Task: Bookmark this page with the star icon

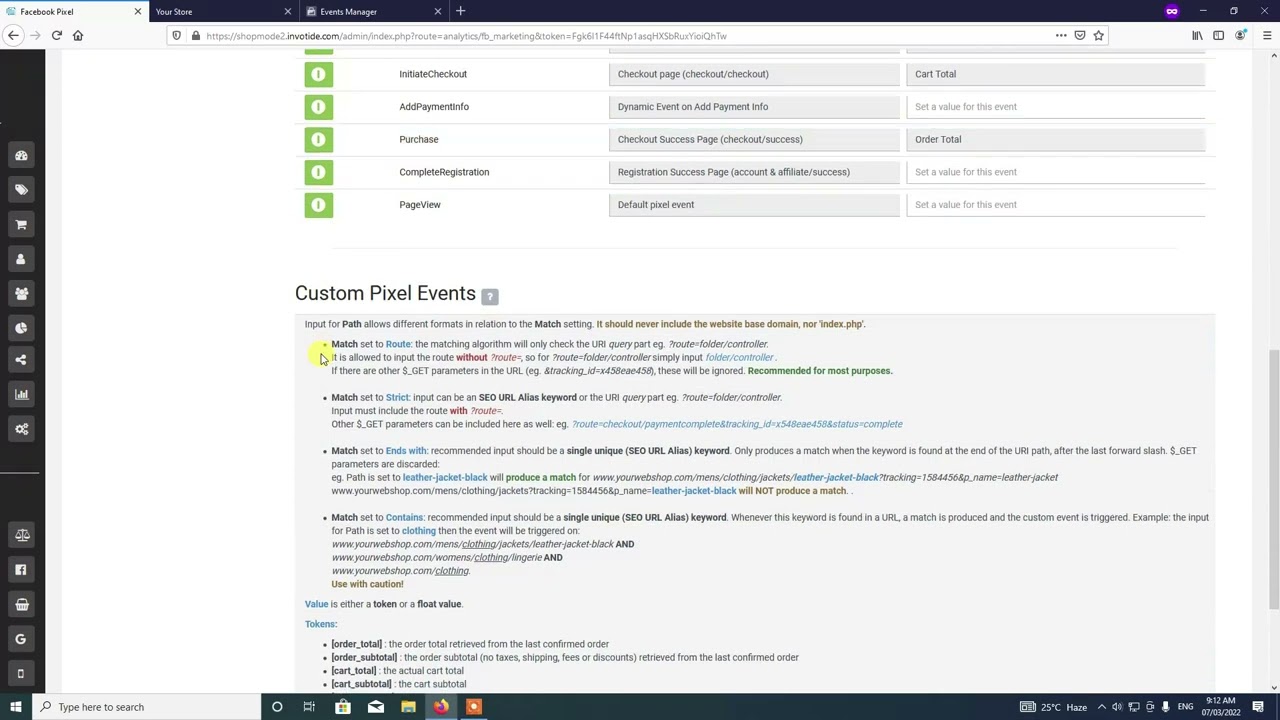Action: [x=1098, y=36]
